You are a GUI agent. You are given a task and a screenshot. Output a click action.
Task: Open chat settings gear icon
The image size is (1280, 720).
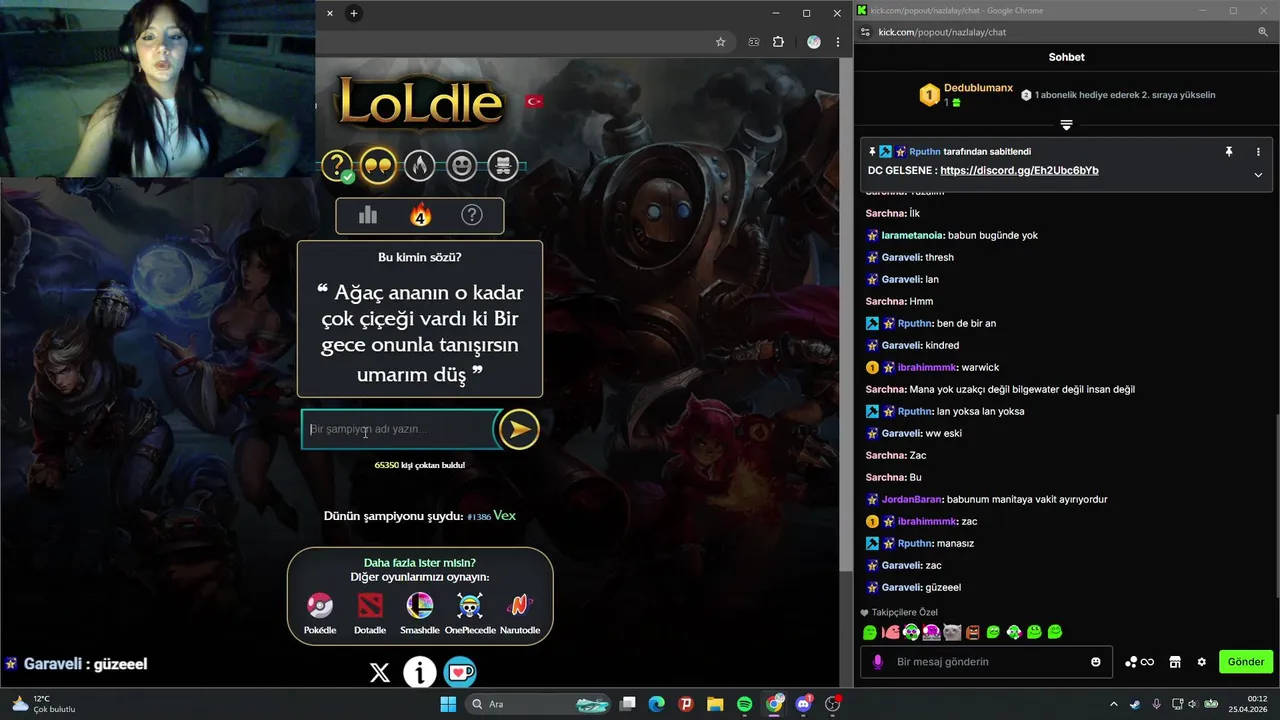coord(1201,662)
